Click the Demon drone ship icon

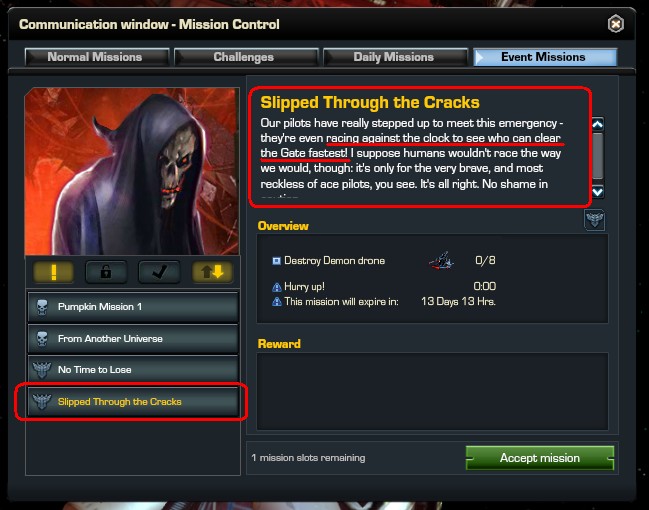pos(441,261)
